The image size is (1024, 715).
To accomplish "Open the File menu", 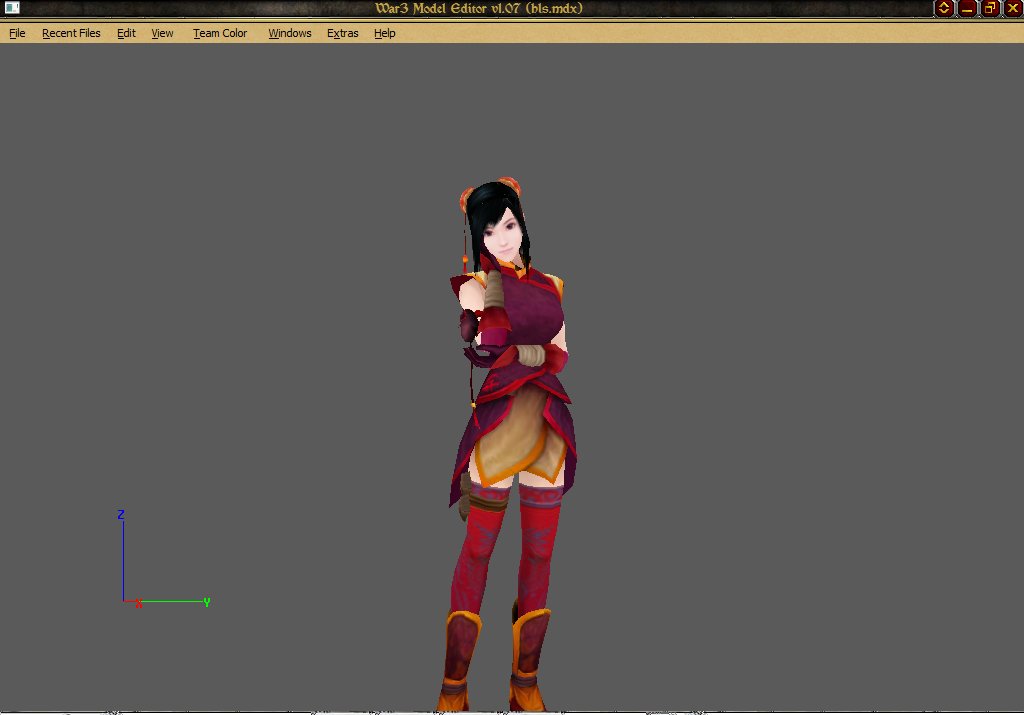I will coord(17,33).
